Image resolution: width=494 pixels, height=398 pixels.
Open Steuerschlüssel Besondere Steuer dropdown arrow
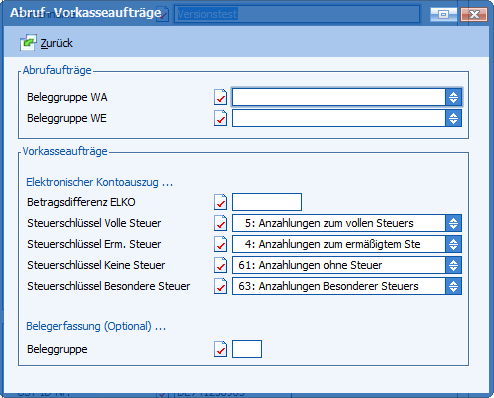(453, 286)
